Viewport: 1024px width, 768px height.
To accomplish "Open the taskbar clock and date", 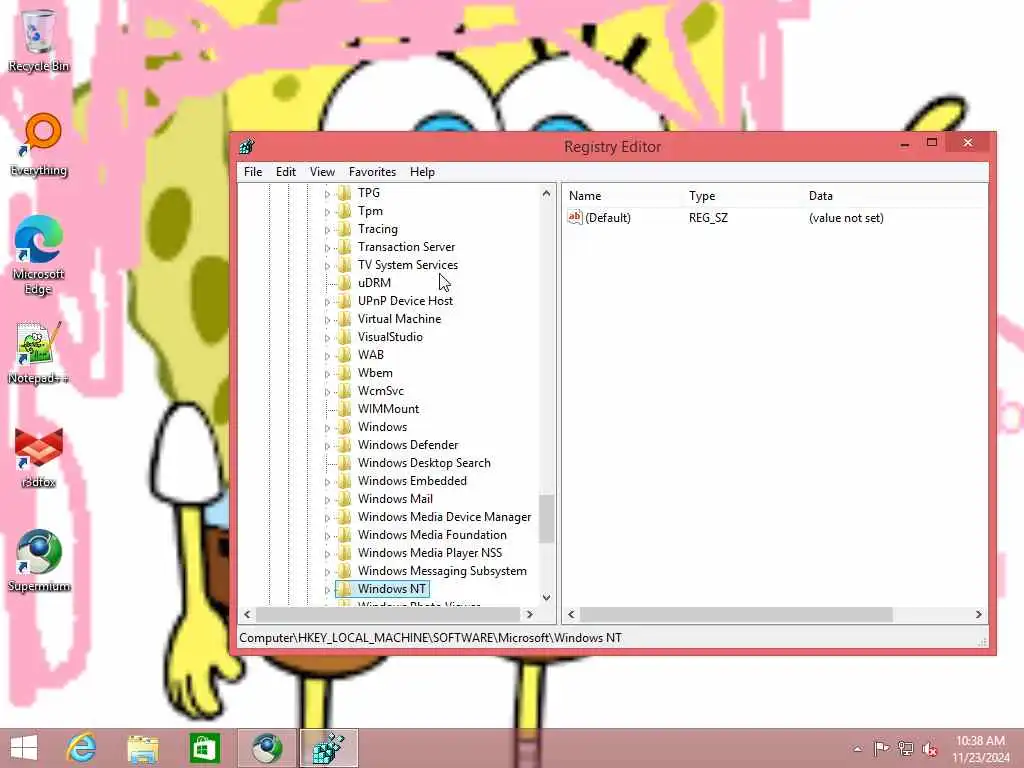I will (x=980, y=748).
